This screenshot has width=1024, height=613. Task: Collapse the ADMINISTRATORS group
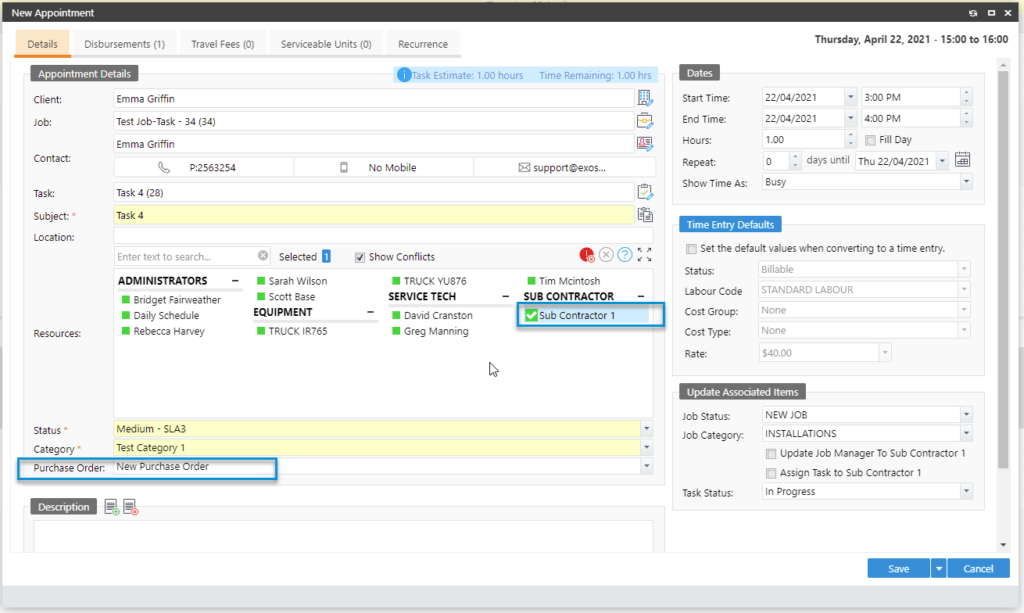pos(235,281)
